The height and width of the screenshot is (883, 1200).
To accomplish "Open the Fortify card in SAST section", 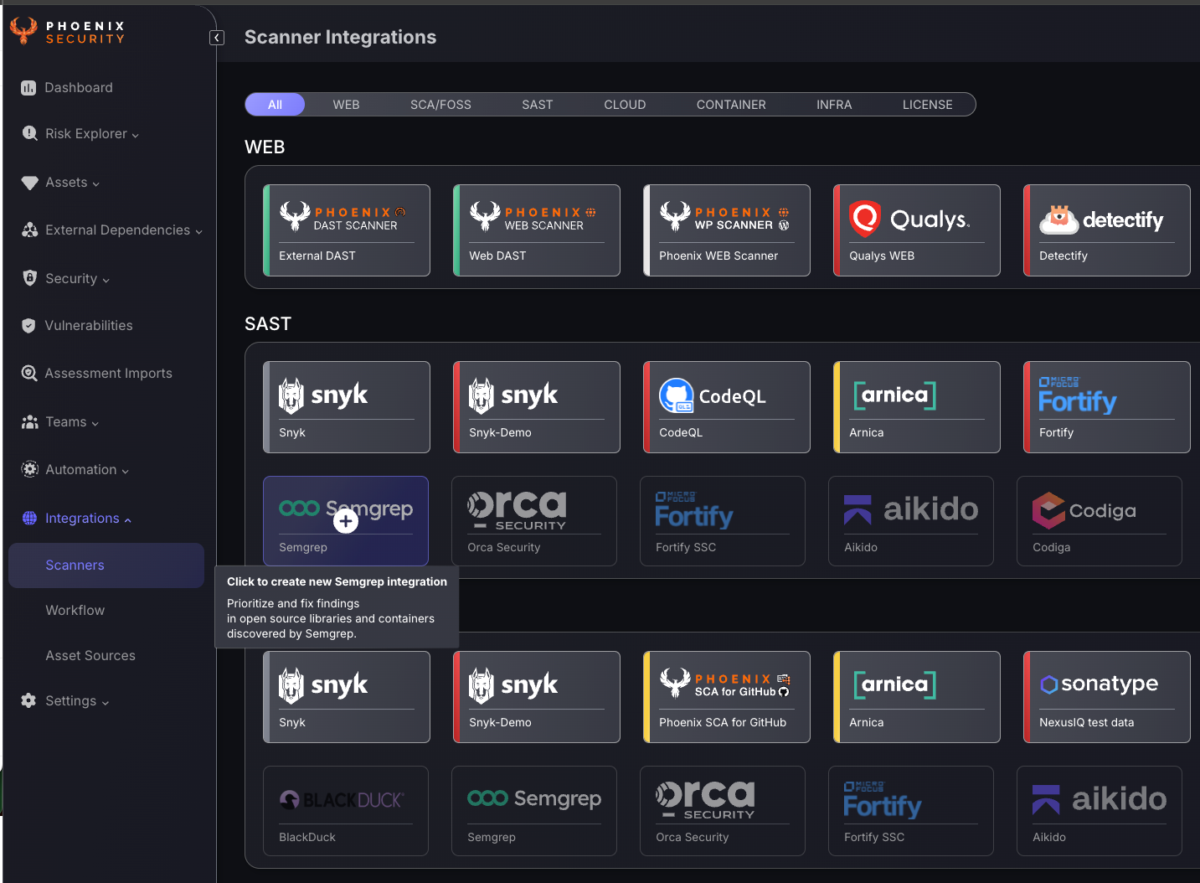I will pyautogui.click(x=1106, y=407).
